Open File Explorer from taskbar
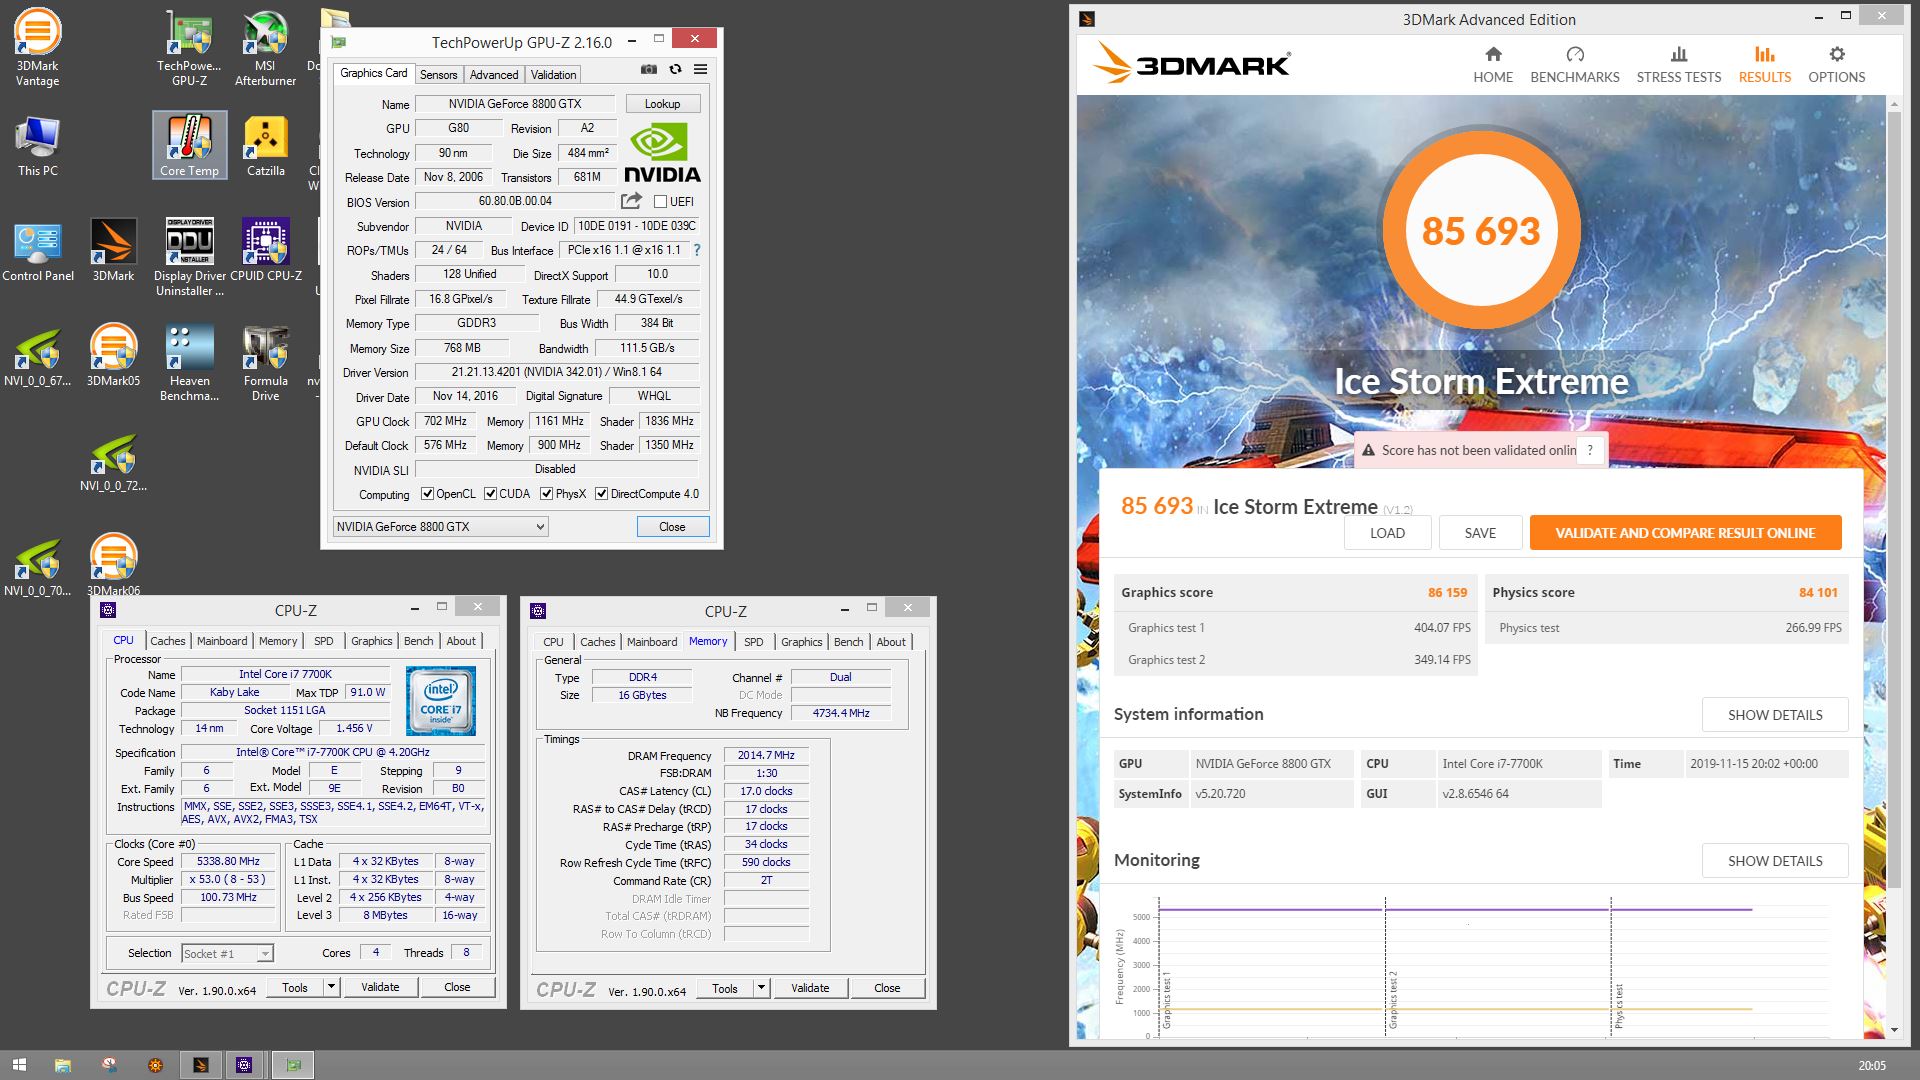1920x1080 pixels. coord(62,1066)
